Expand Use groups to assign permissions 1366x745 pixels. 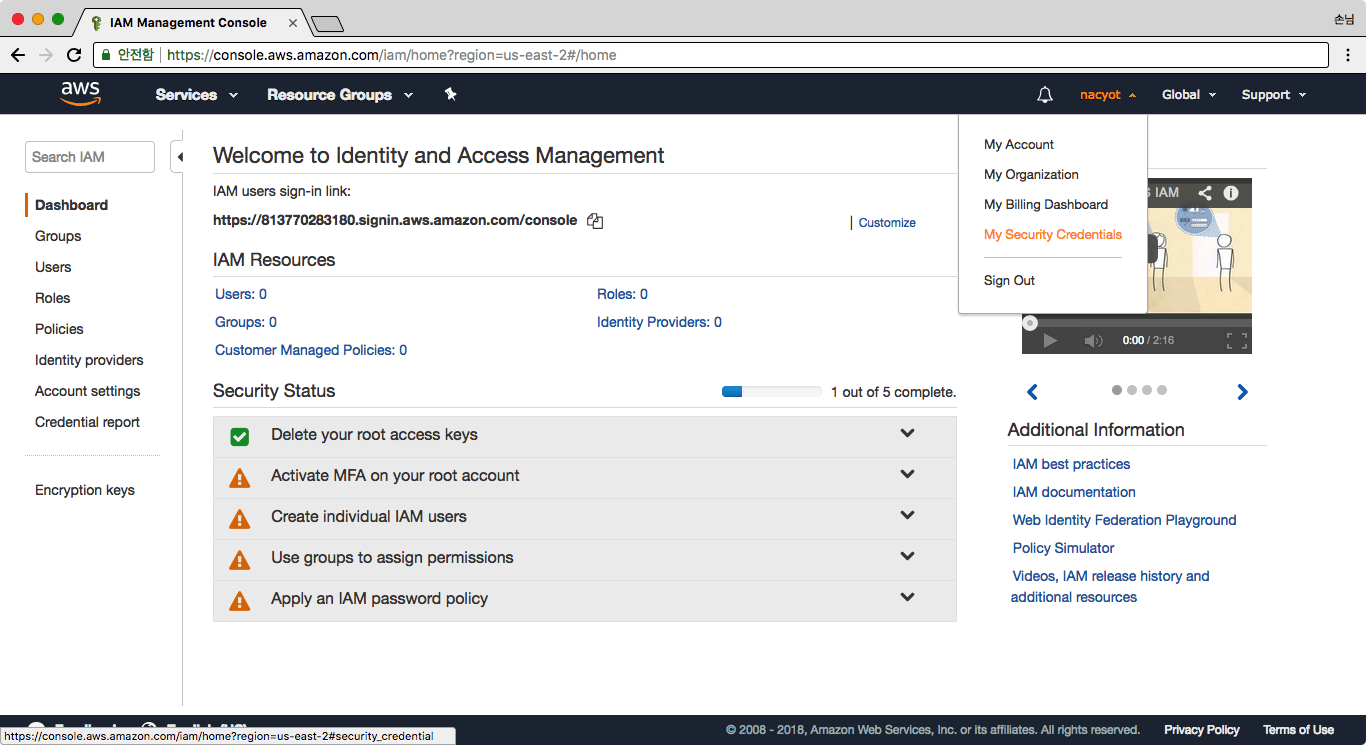point(584,558)
